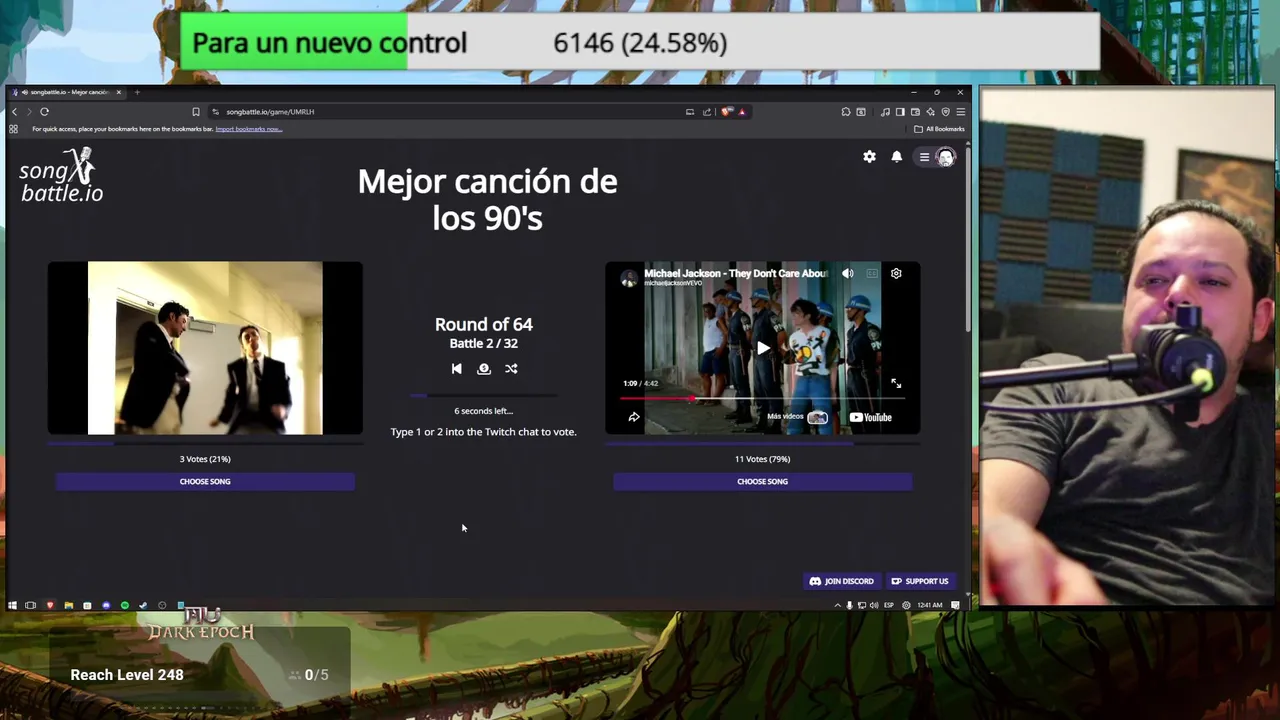Click the Brave Rewards triangle icon
The width and height of the screenshot is (1280, 720).
pos(741,112)
